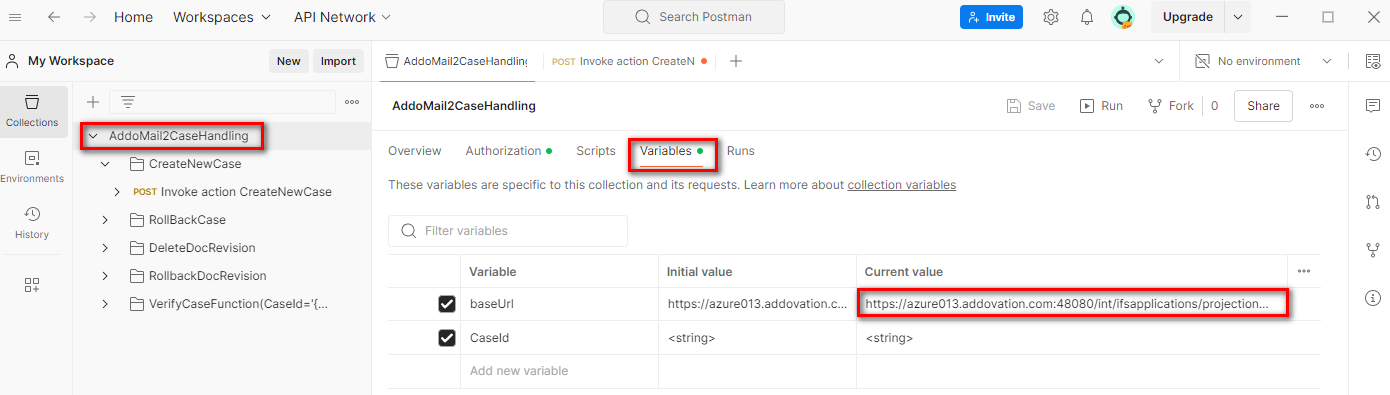This screenshot has width=1390, height=395.
Task: Select the POST Invoke action CreateN tab
Action: click(x=630, y=61)
